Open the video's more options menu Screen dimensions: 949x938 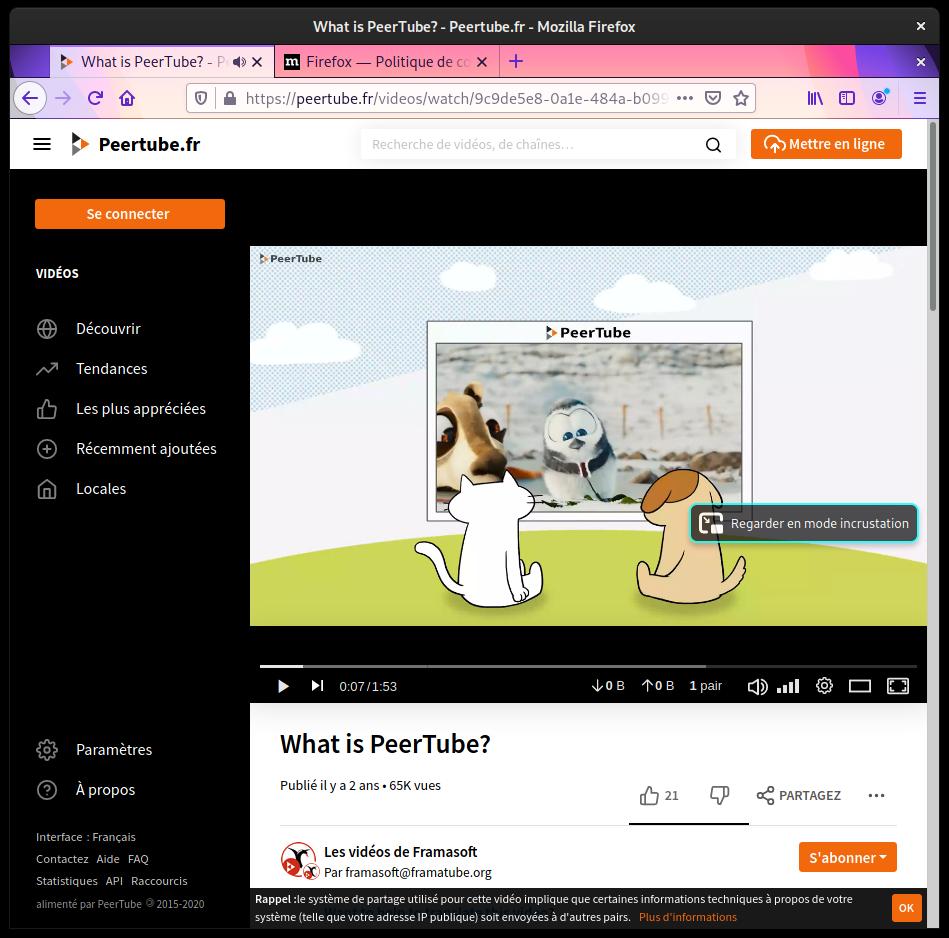coord(876,795)
